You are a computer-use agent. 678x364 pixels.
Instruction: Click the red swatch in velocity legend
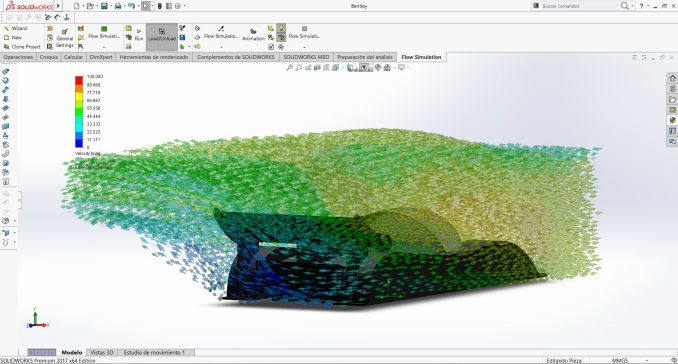click(79, 80)
